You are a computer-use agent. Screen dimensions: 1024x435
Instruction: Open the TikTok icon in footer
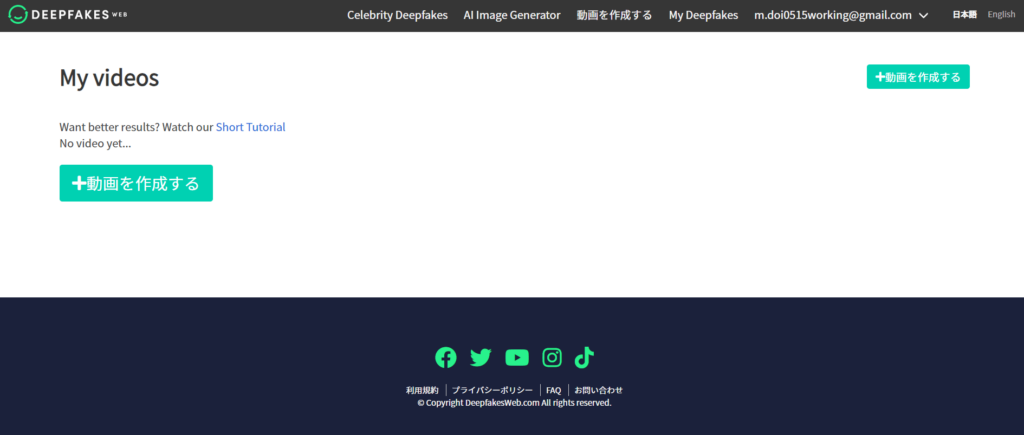584,357
